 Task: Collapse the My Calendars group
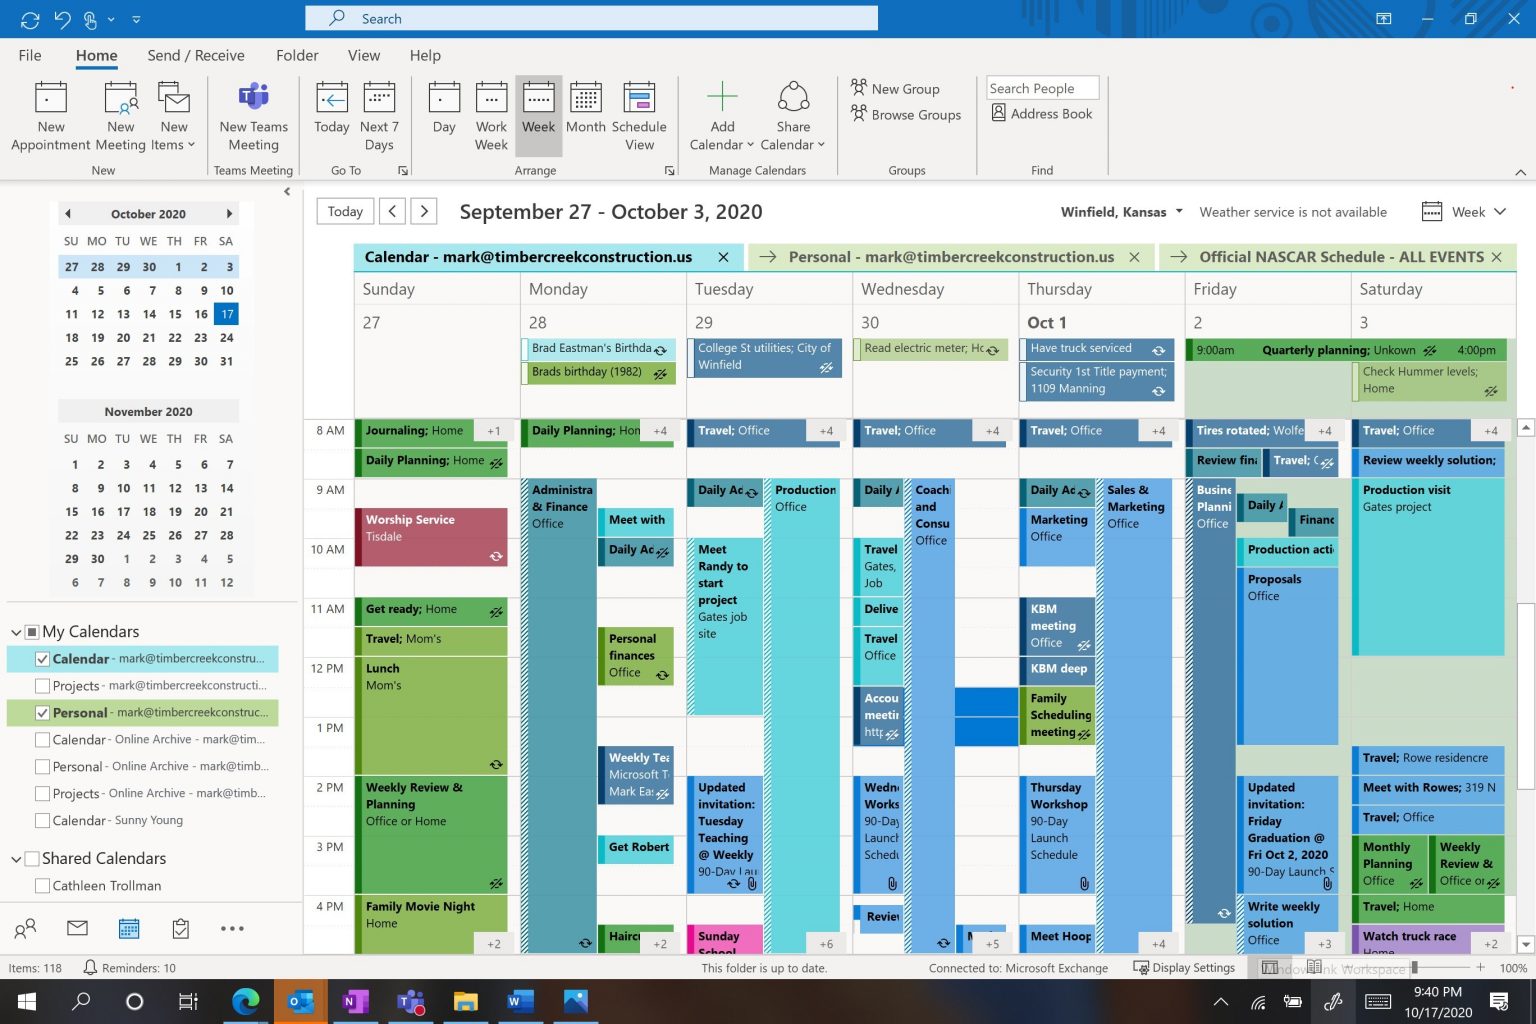point(16,632)
